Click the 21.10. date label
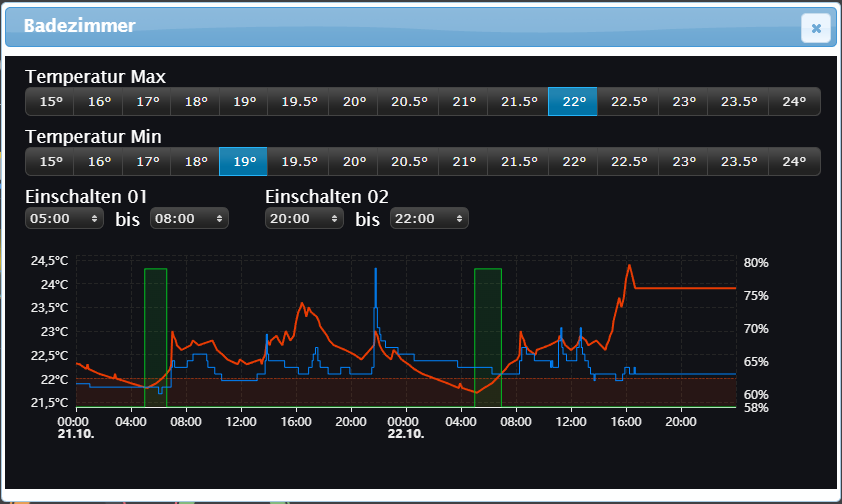Viewport: 842px width, 504px height. (x=76, y=434)
